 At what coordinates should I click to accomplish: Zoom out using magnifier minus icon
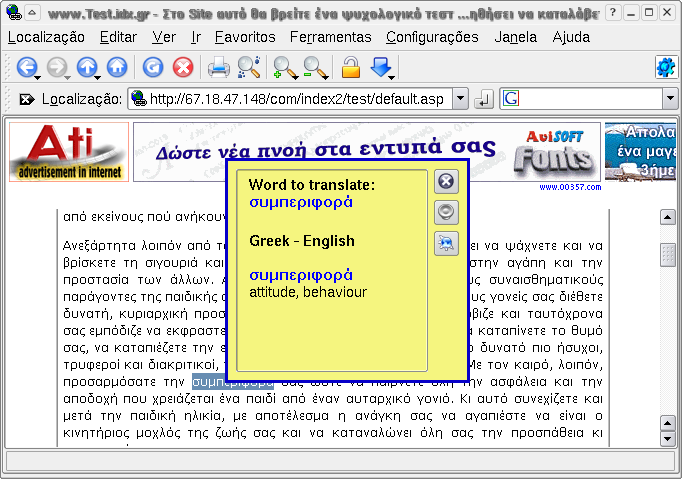pos(315,68)
